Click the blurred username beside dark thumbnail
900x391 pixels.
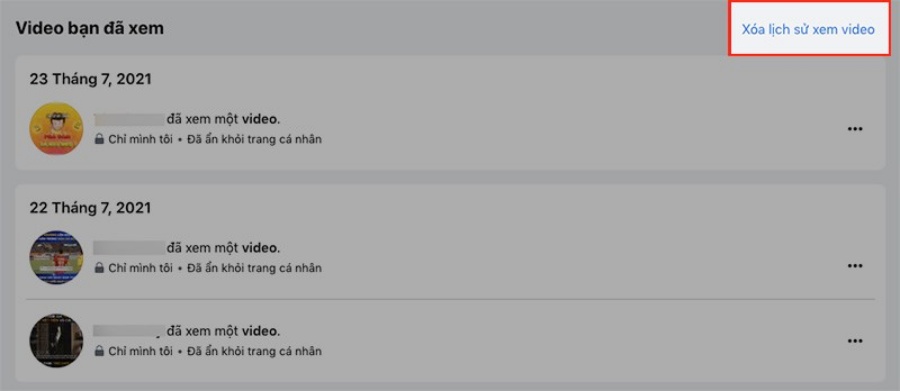129,331
